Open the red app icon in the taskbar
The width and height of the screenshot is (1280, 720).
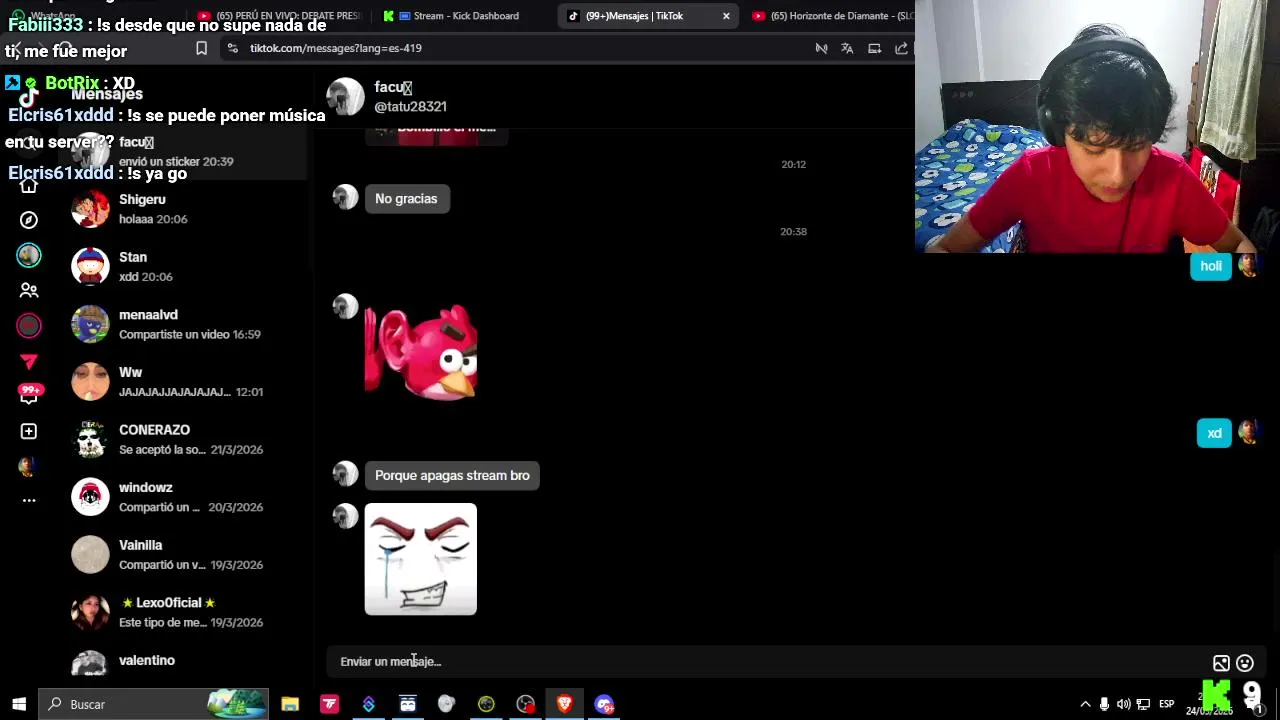329,704
